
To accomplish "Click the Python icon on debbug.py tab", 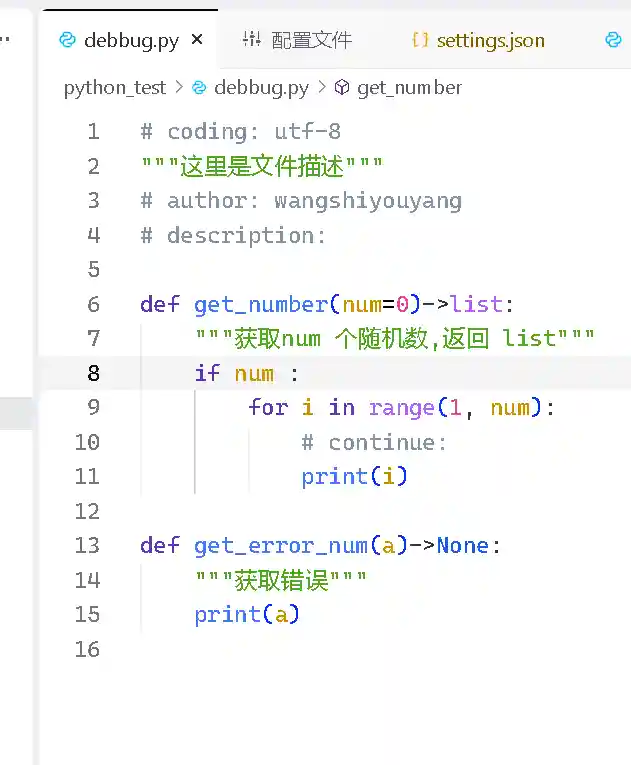I will (x=67, y=40).
